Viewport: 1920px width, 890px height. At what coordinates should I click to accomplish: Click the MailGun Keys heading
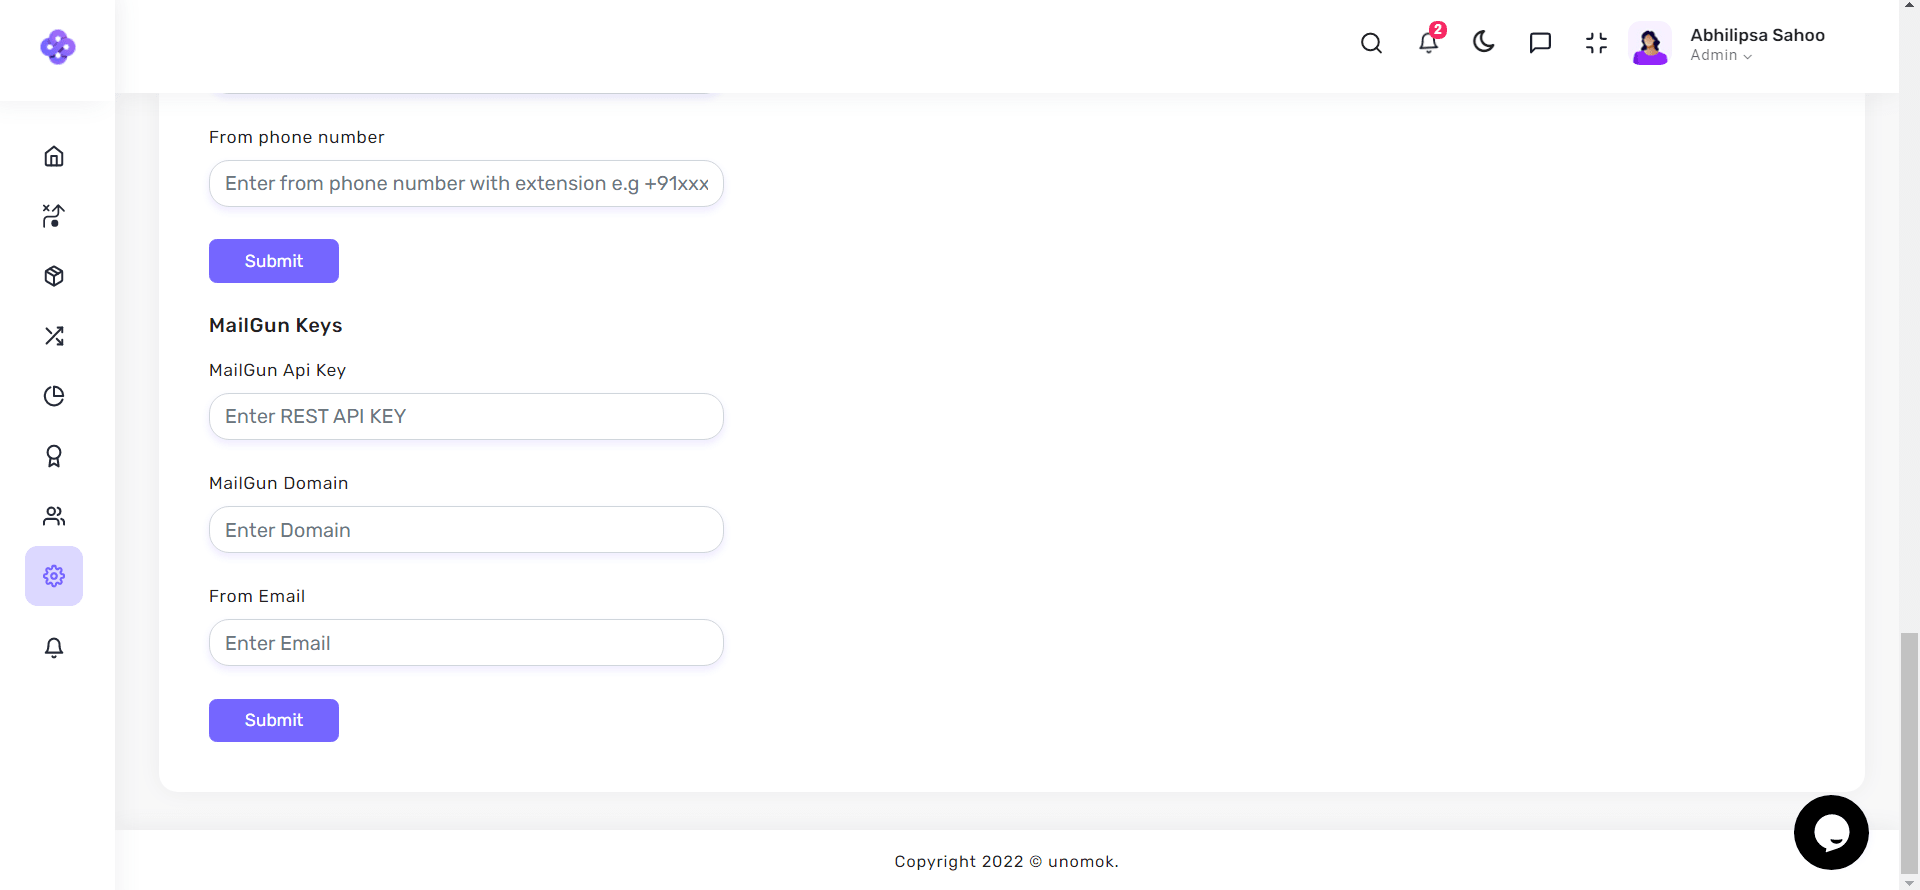click(276, 325)
